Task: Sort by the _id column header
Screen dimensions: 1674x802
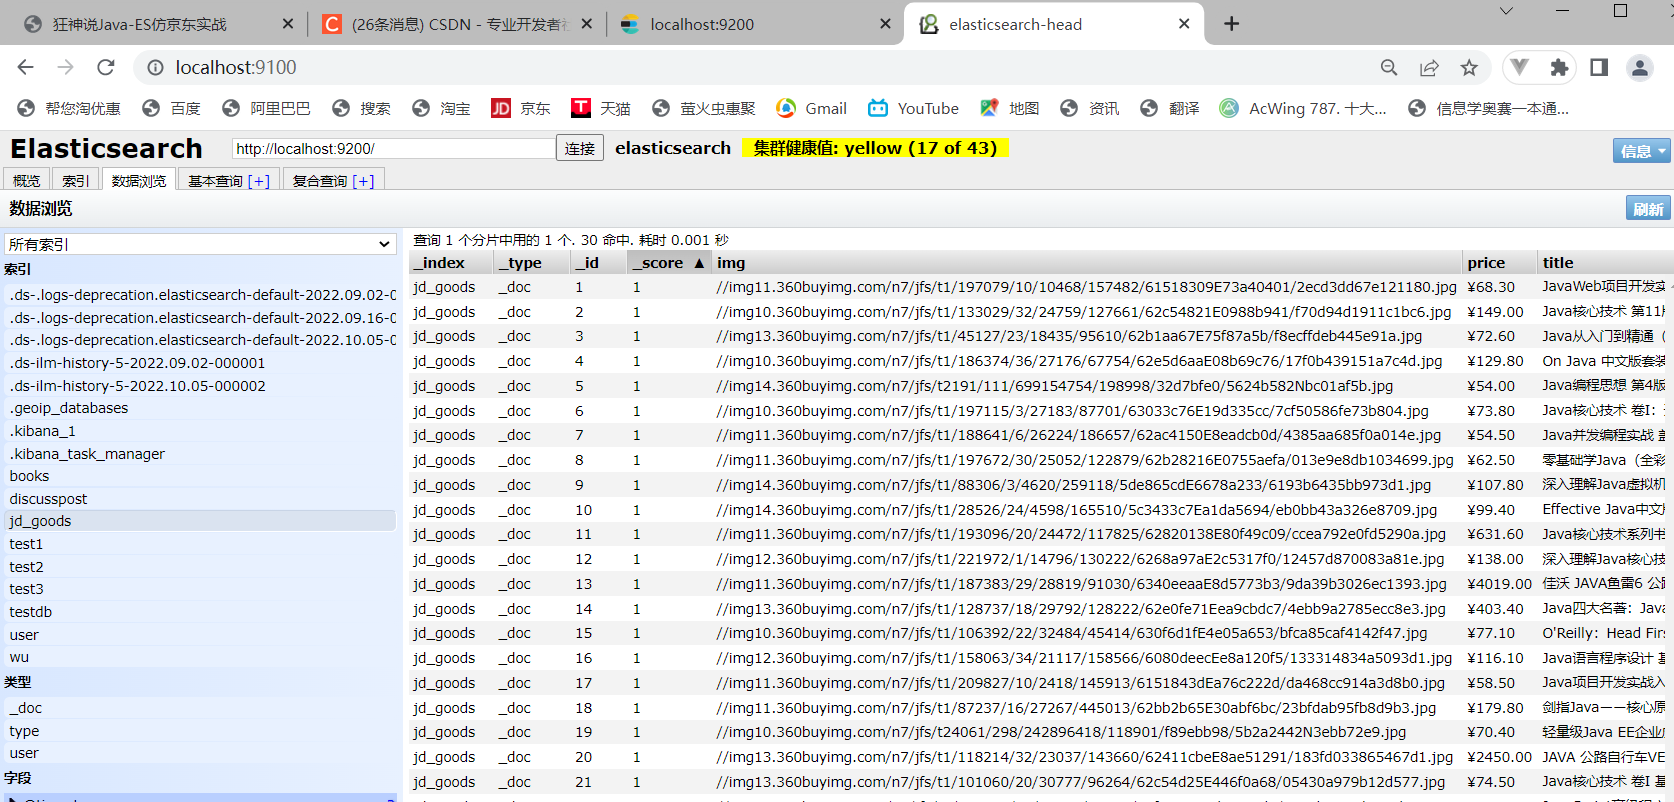Action: click(598, 262)
